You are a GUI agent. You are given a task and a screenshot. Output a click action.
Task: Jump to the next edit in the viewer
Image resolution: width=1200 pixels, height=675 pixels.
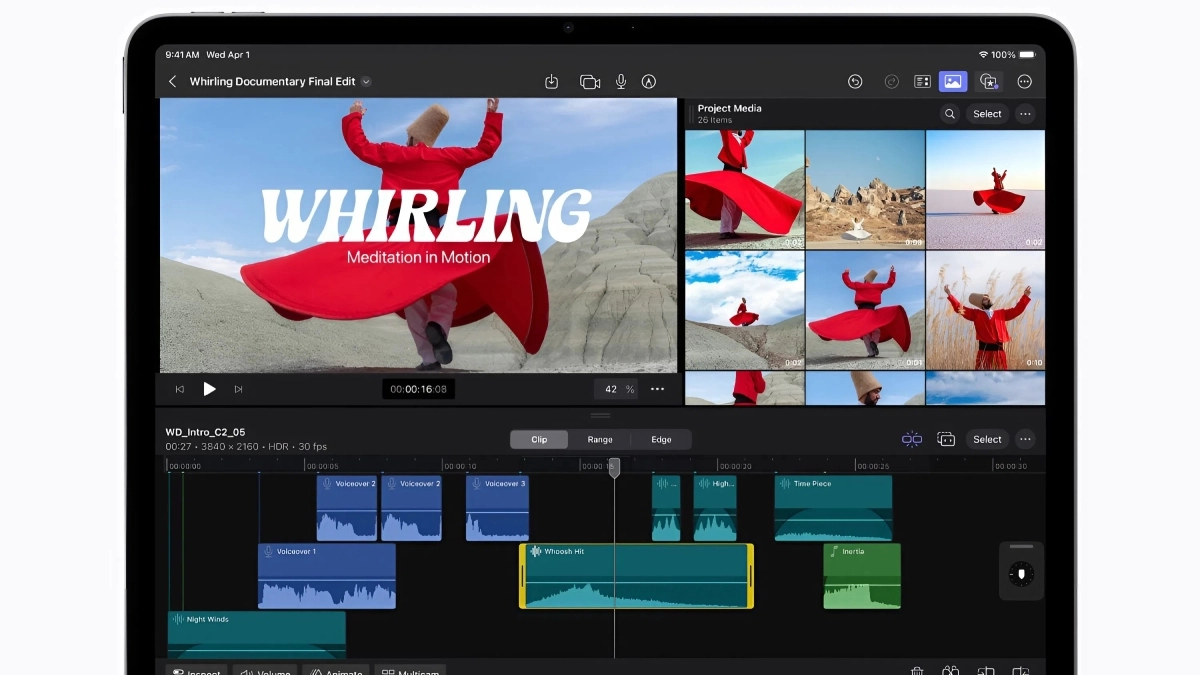click(238, 389)
